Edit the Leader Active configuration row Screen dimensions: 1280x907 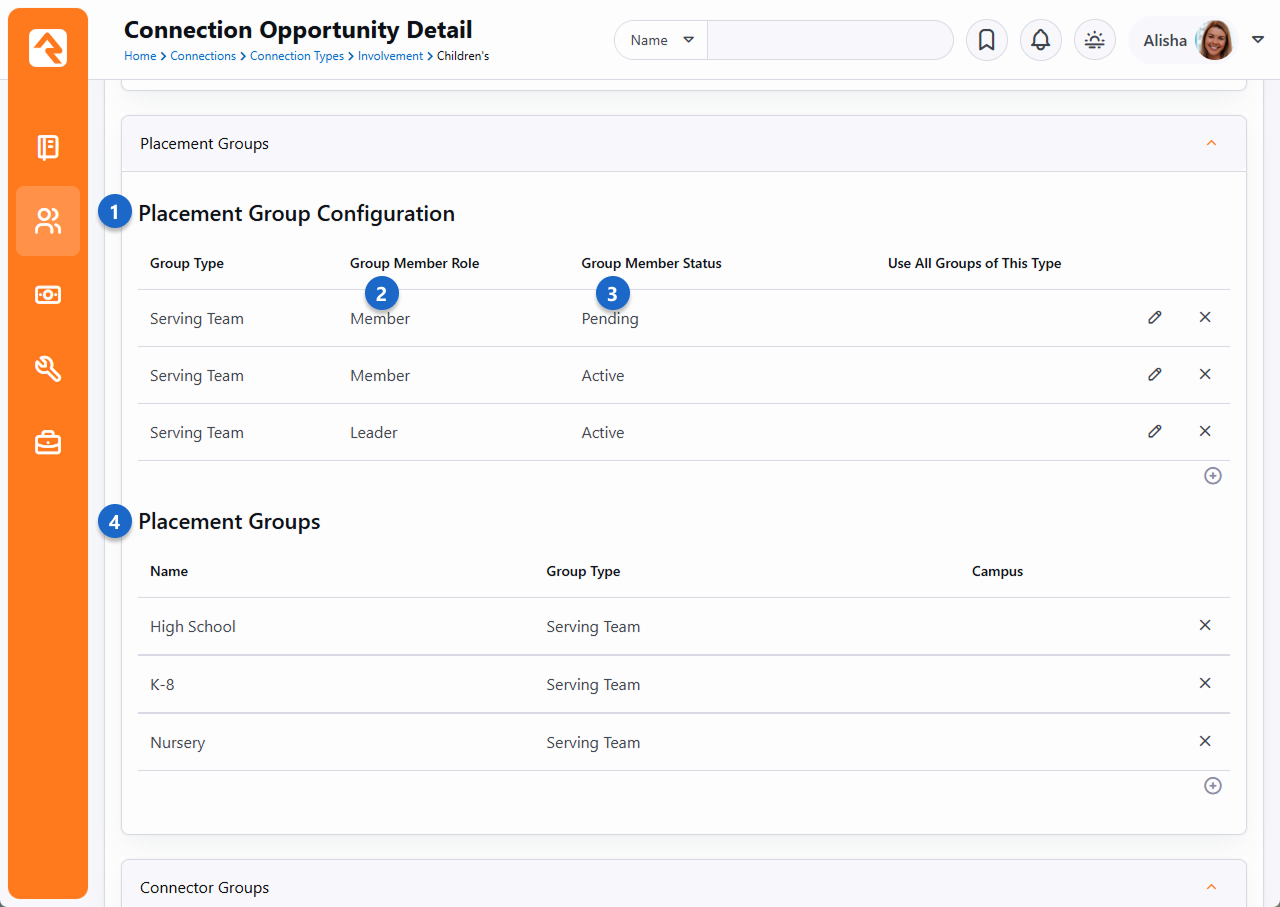pos(1154,432)
